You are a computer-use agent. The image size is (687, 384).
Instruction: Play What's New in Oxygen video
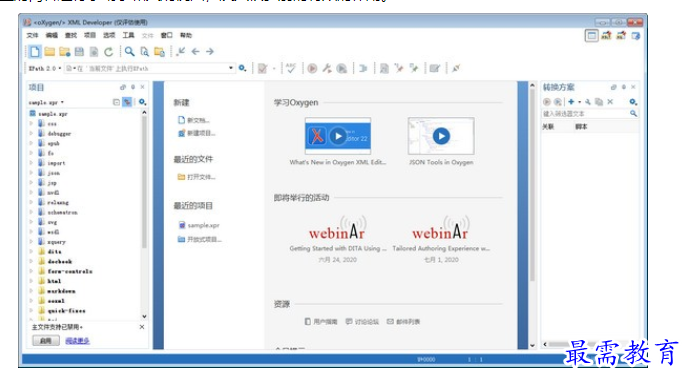tap(338, 136)
